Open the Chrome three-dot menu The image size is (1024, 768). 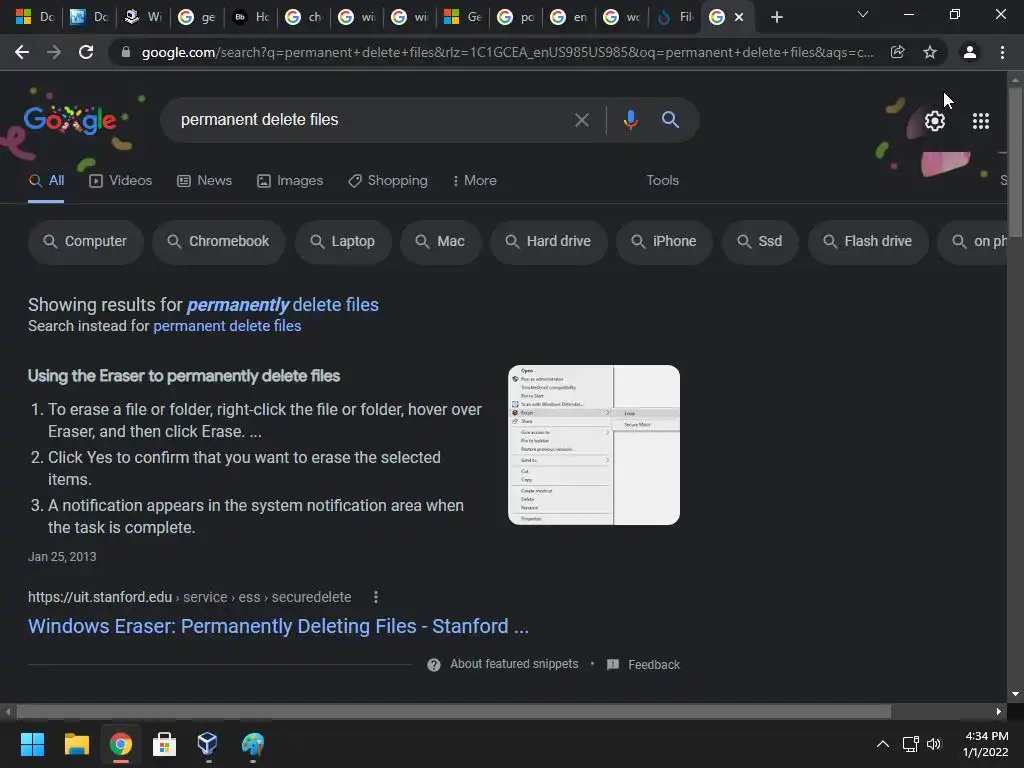click(1002, 52)
